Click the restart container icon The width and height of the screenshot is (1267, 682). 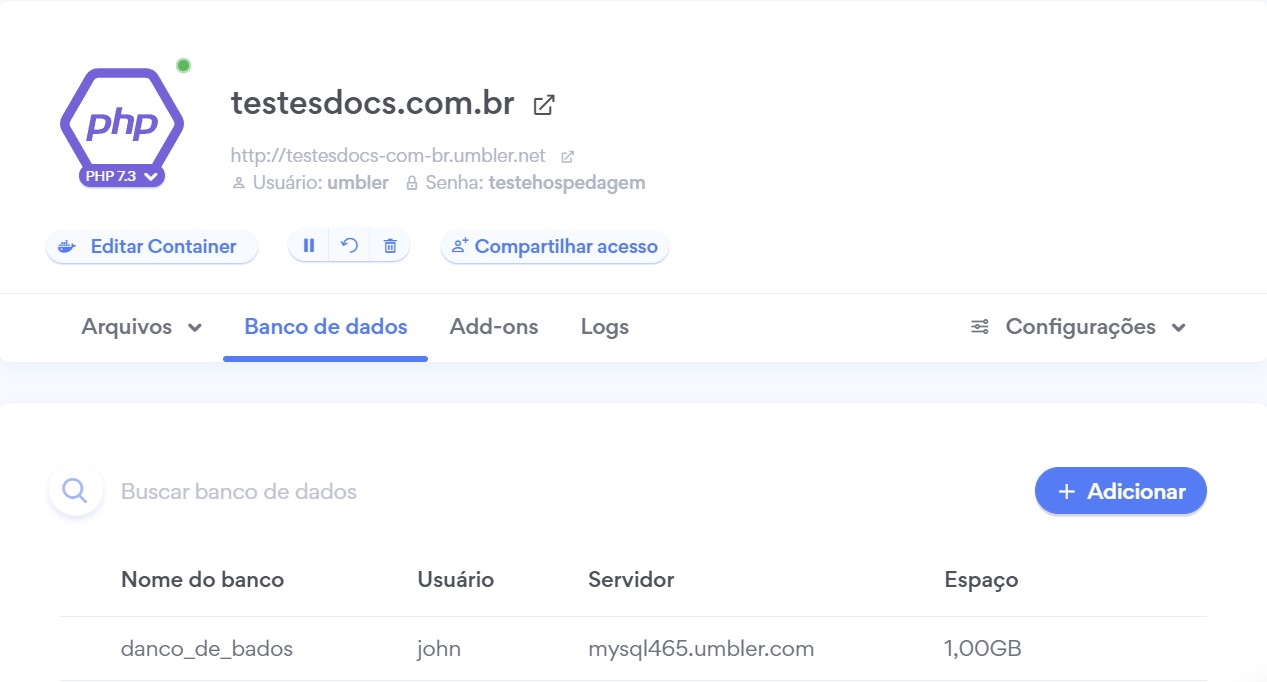349,246
